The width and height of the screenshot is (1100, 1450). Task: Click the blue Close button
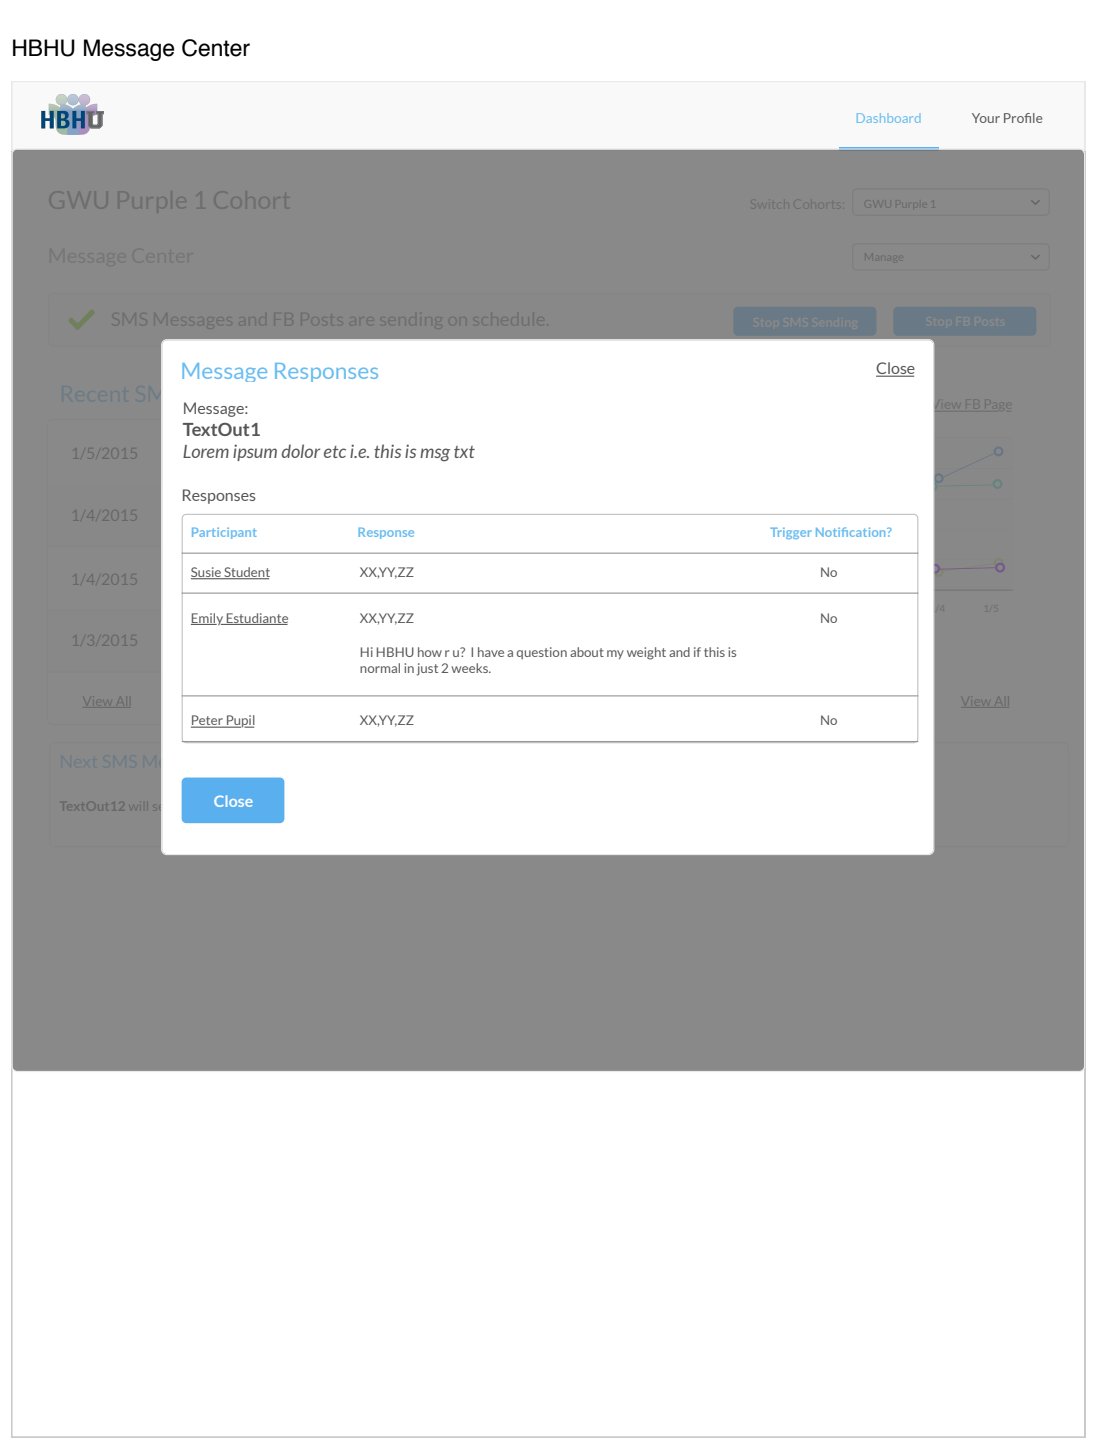(x=233, y=801)
